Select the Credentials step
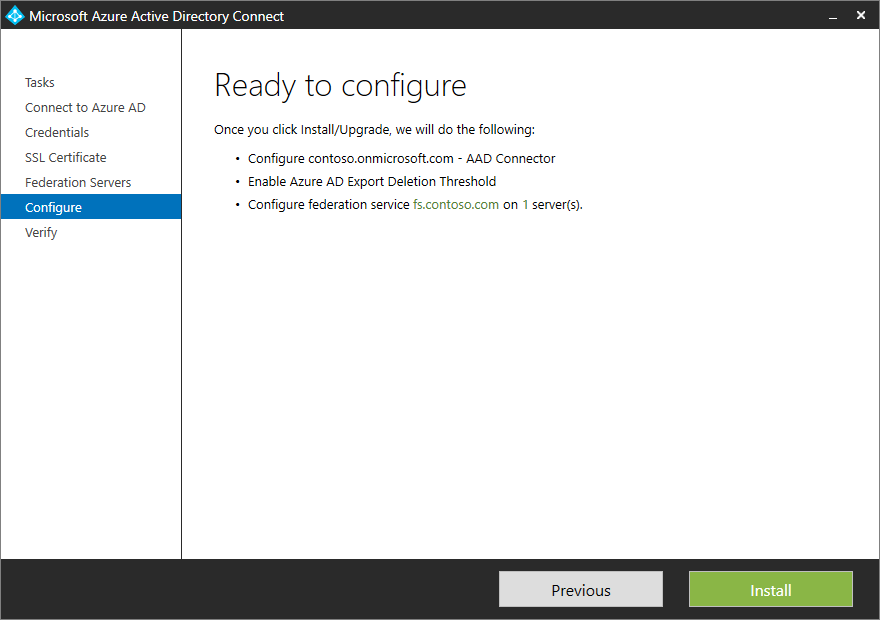This screenshot has height=620, width=880. pos(57,132)
